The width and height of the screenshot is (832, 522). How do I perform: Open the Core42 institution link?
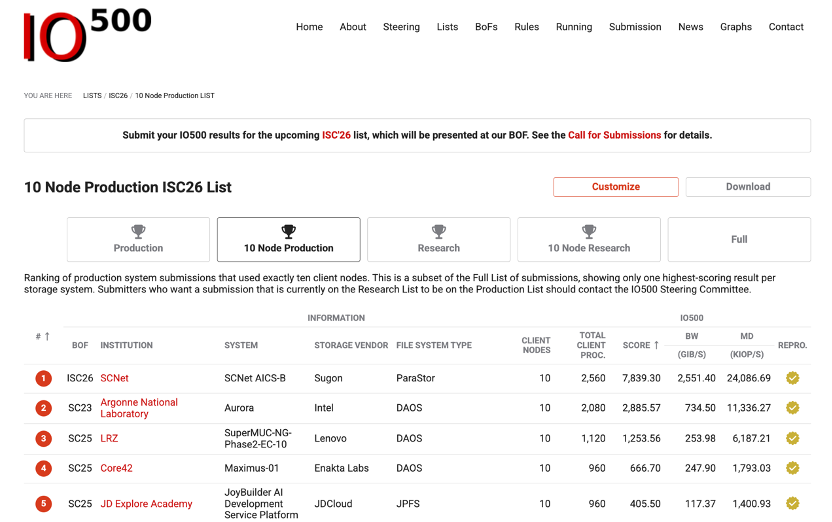click(116, 468)
